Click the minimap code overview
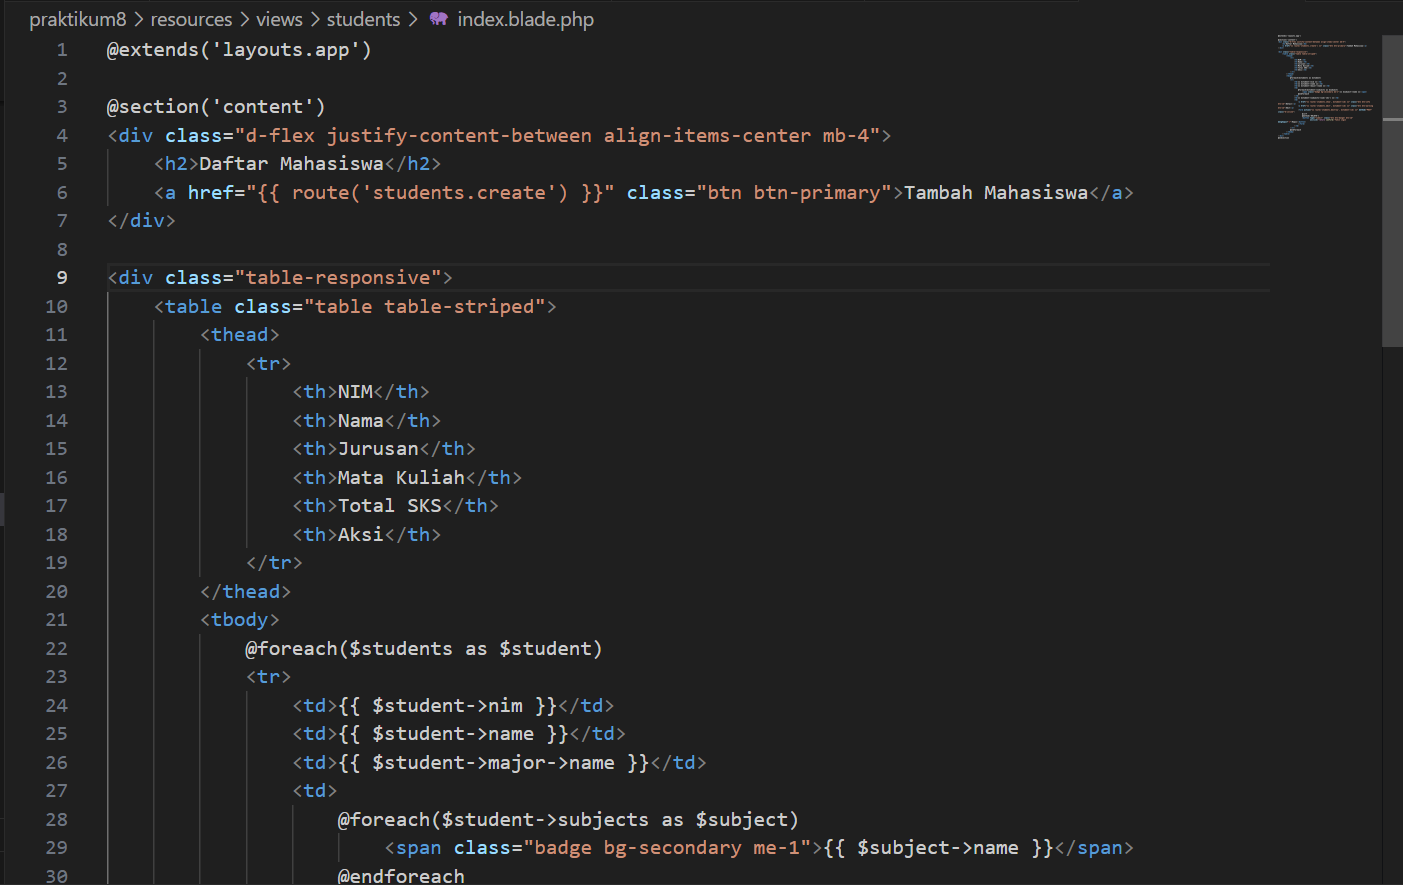Image resolution: width=1403 pixels, height=885 pixels. 1326,87
